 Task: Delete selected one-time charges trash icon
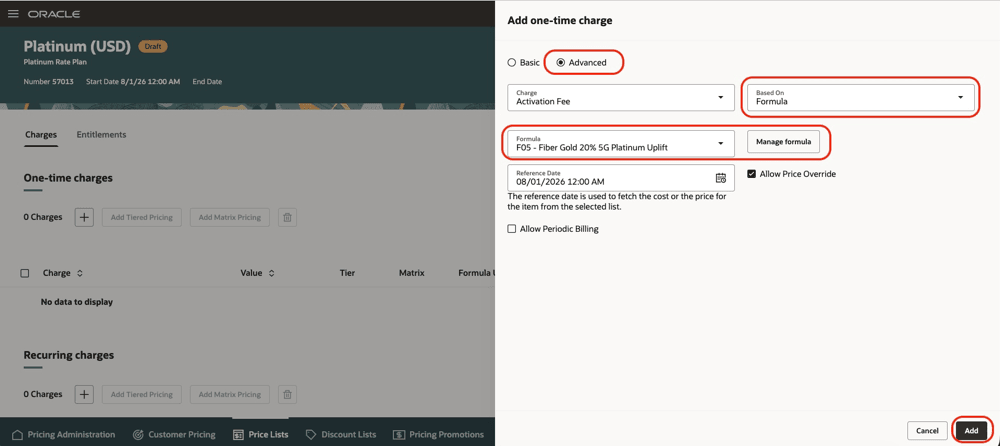[287, 217]
